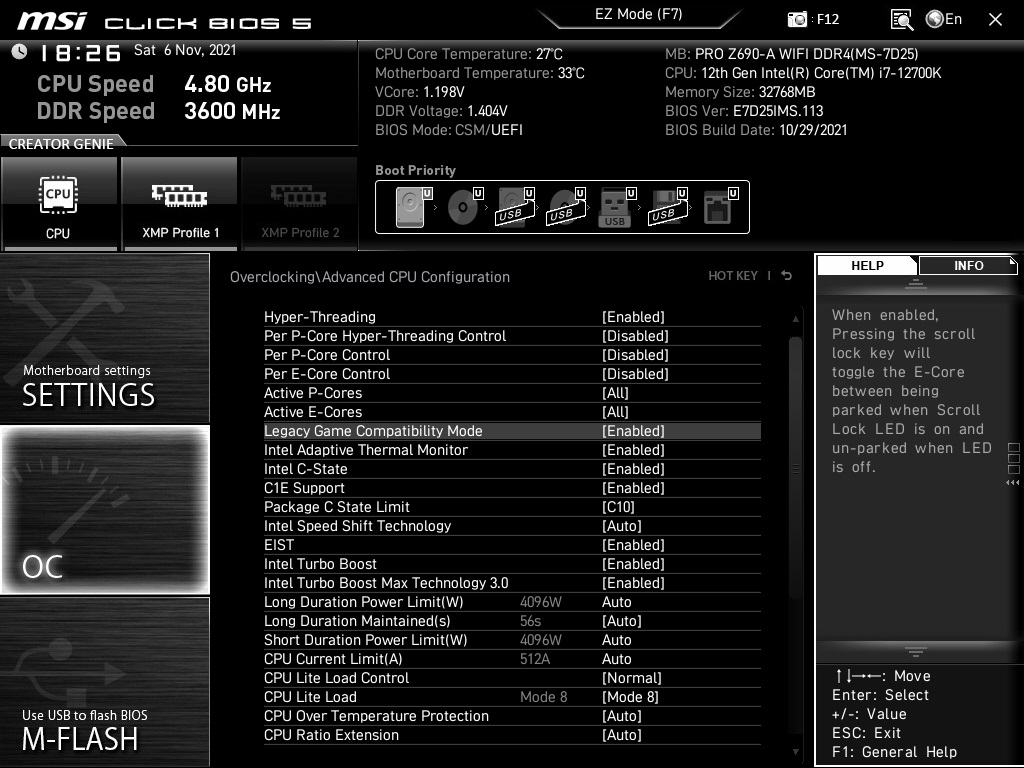The height and width of the screenshot is (768, 1024).
Task: Open the SETTINGS motherboard section
Action: pyautogui.click(x=104, y=338)
